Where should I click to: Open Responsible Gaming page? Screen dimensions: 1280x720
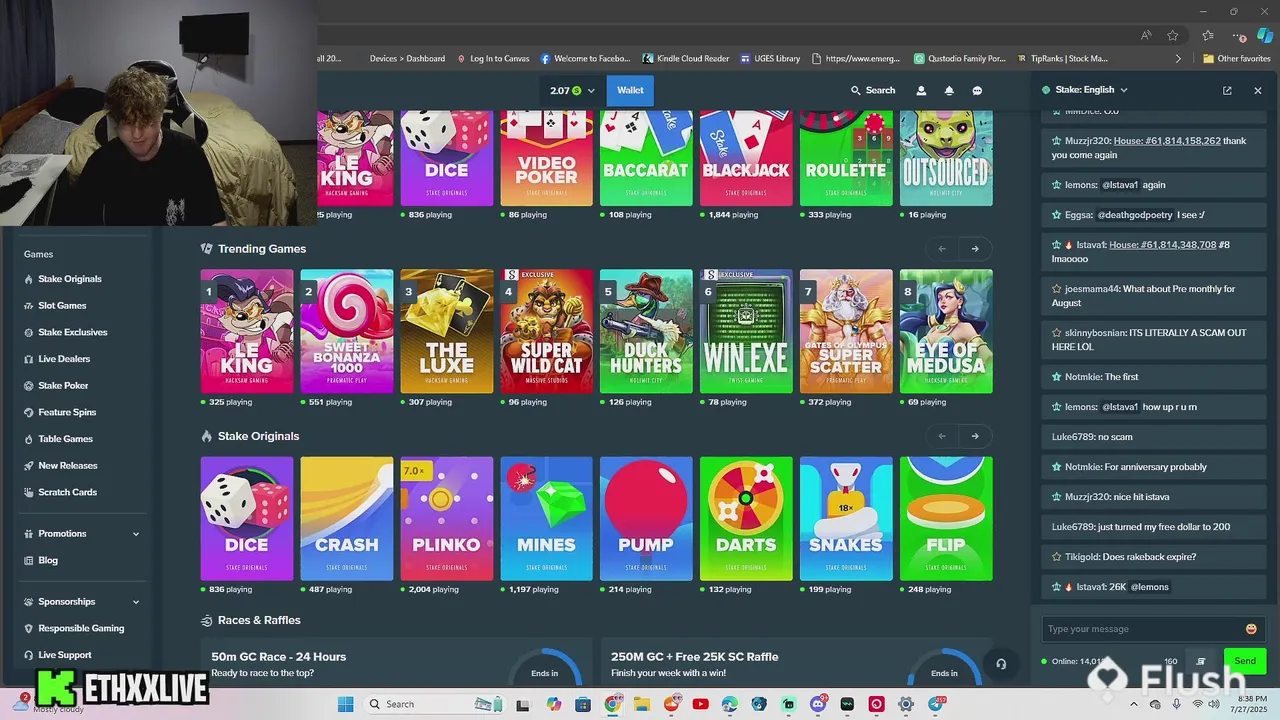(81, 628)
